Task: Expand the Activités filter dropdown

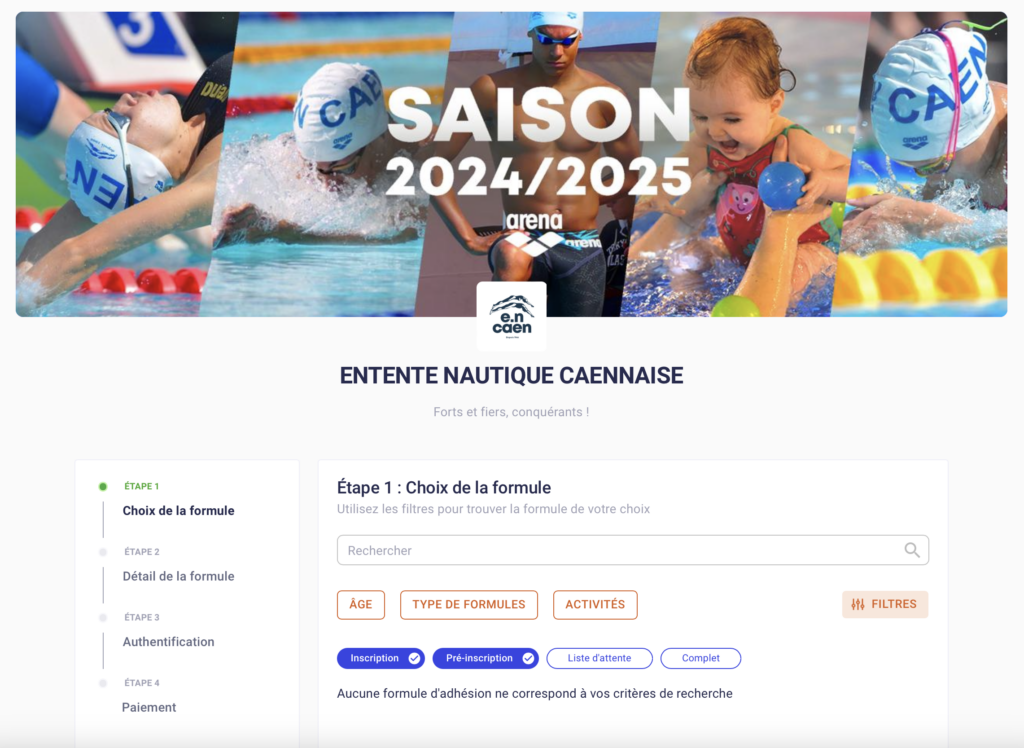Action: [x=595, y=604]
